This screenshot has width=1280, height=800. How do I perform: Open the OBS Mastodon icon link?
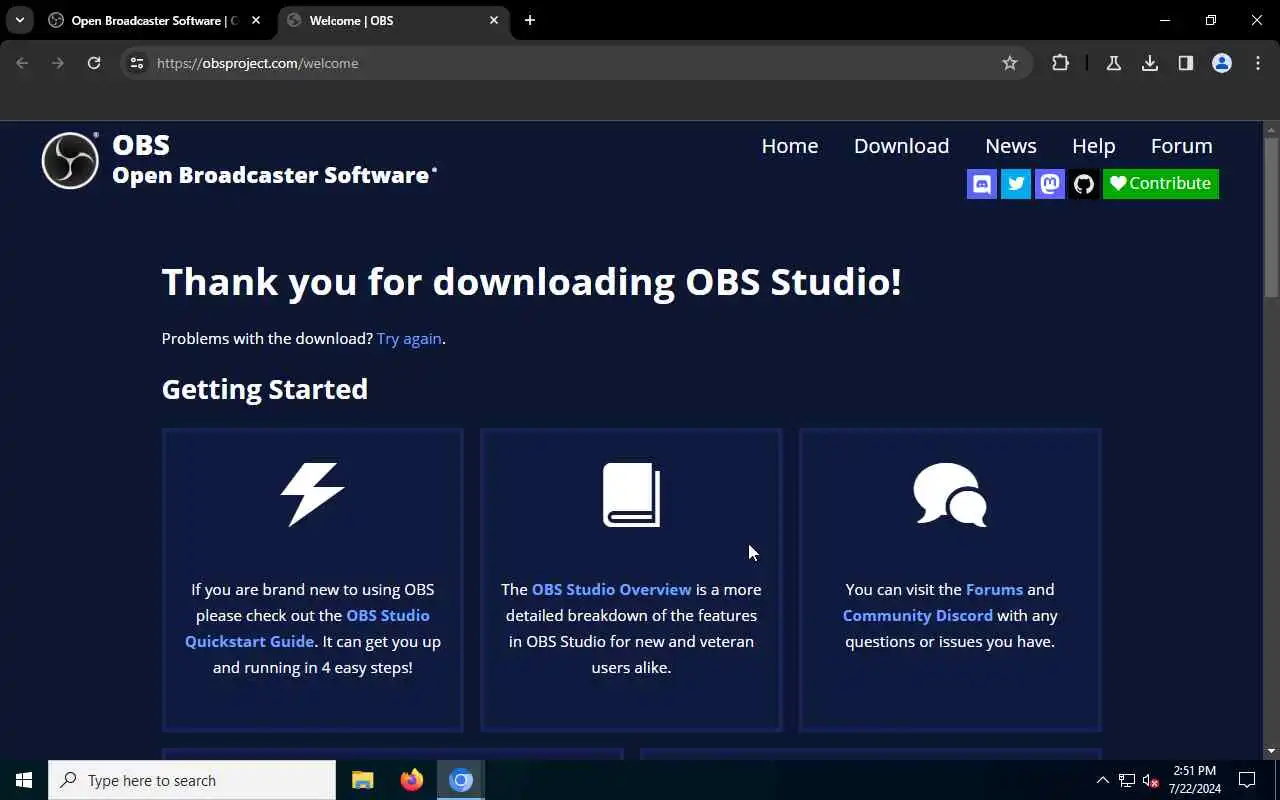click(1050, 184)
